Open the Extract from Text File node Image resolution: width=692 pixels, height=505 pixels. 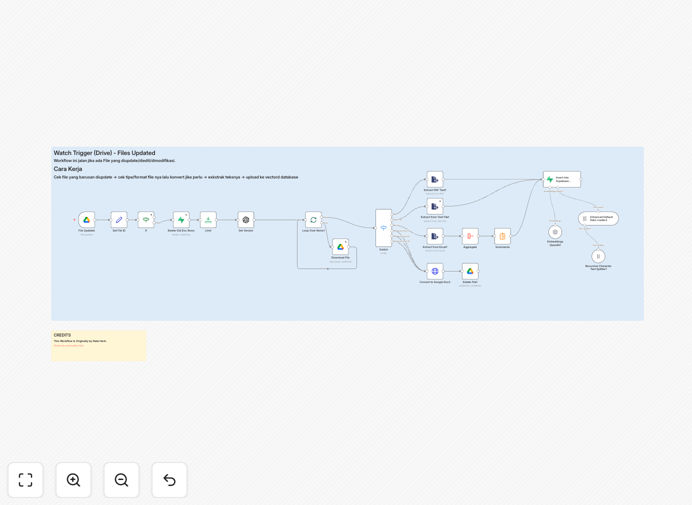click(x=435, y=207)
